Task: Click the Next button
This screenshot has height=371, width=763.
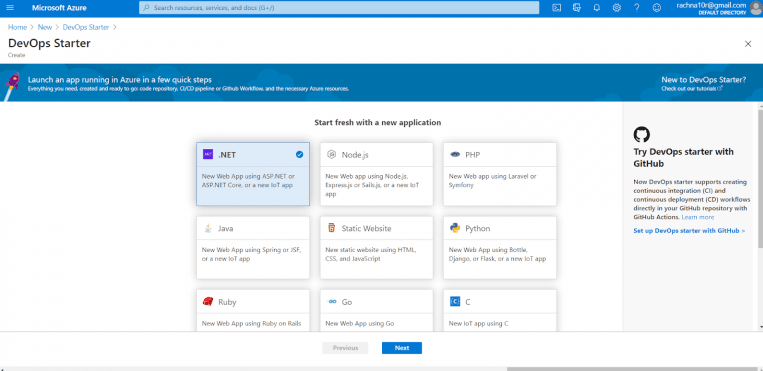Action: (402, 348)
